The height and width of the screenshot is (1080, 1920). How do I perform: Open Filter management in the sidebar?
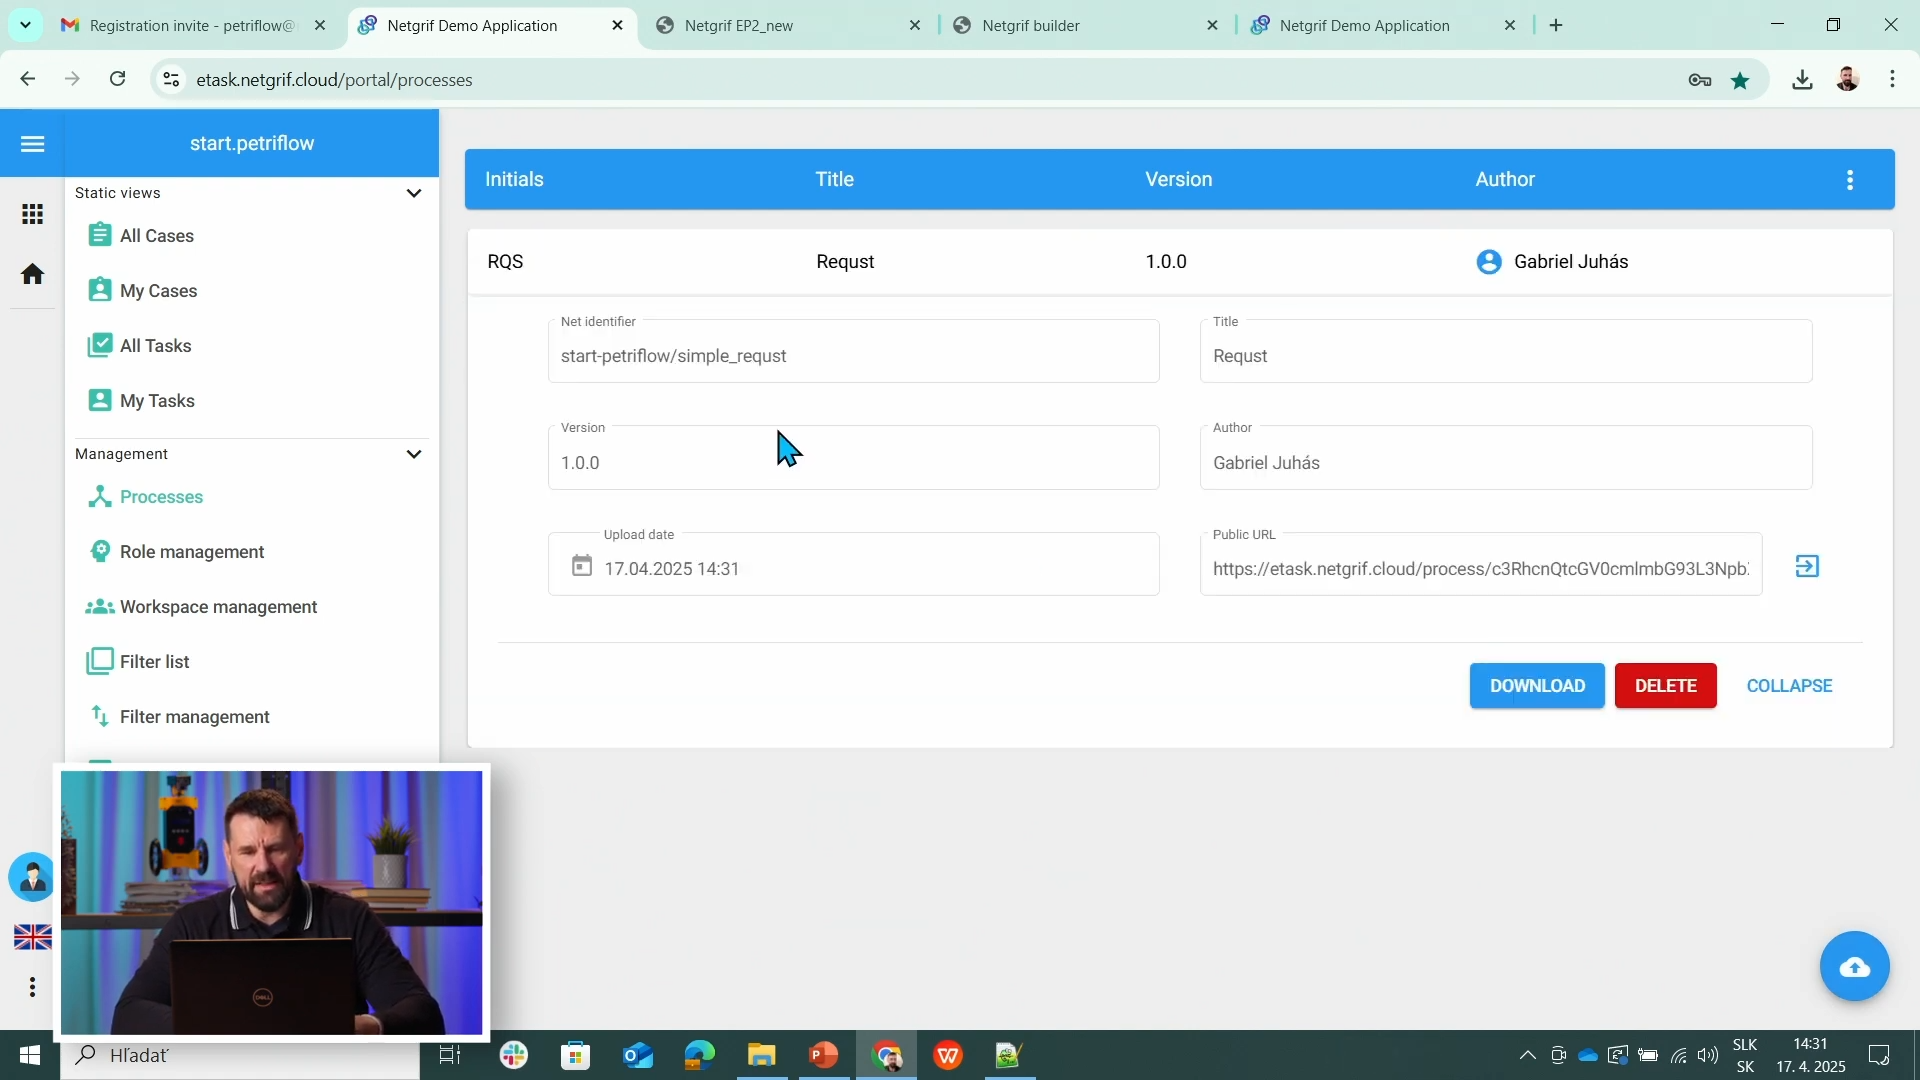pyautogui.click(x=194, y=716)
